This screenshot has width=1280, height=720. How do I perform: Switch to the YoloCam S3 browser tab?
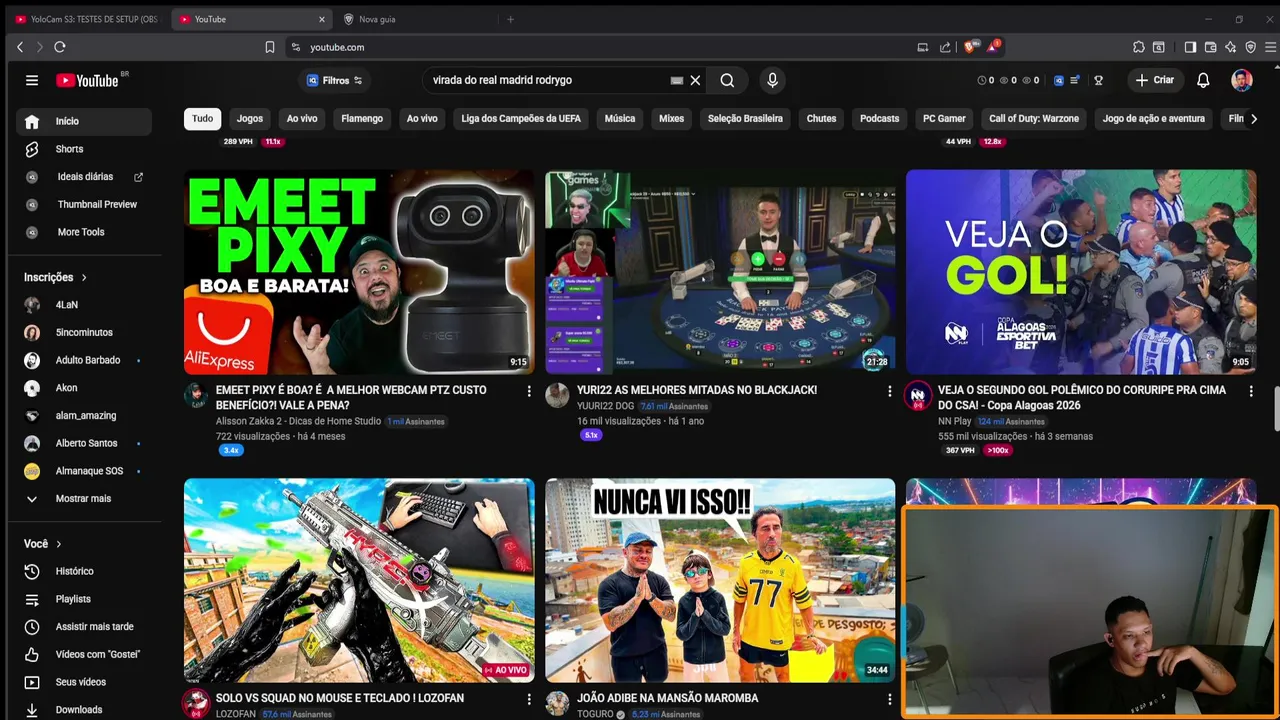pos(87,19)
